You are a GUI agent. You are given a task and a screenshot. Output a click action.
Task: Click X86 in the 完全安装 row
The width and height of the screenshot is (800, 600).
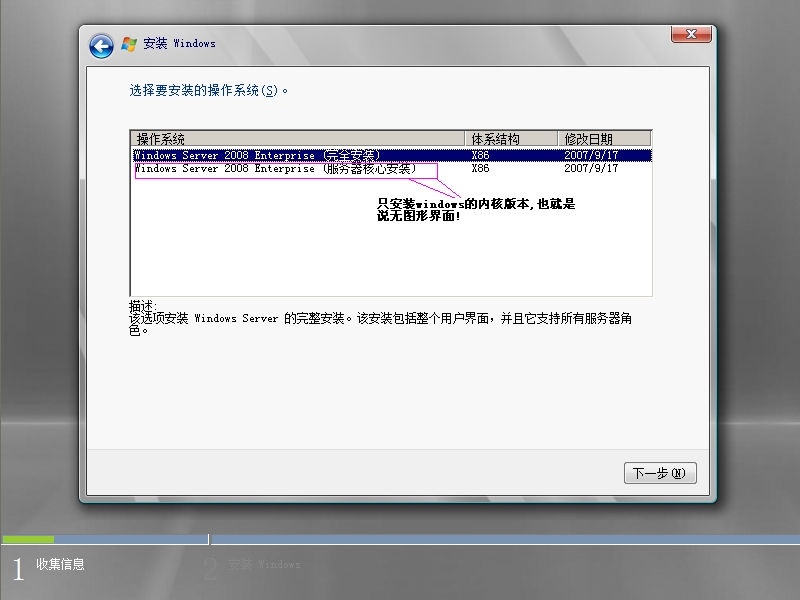click(481, 156)
